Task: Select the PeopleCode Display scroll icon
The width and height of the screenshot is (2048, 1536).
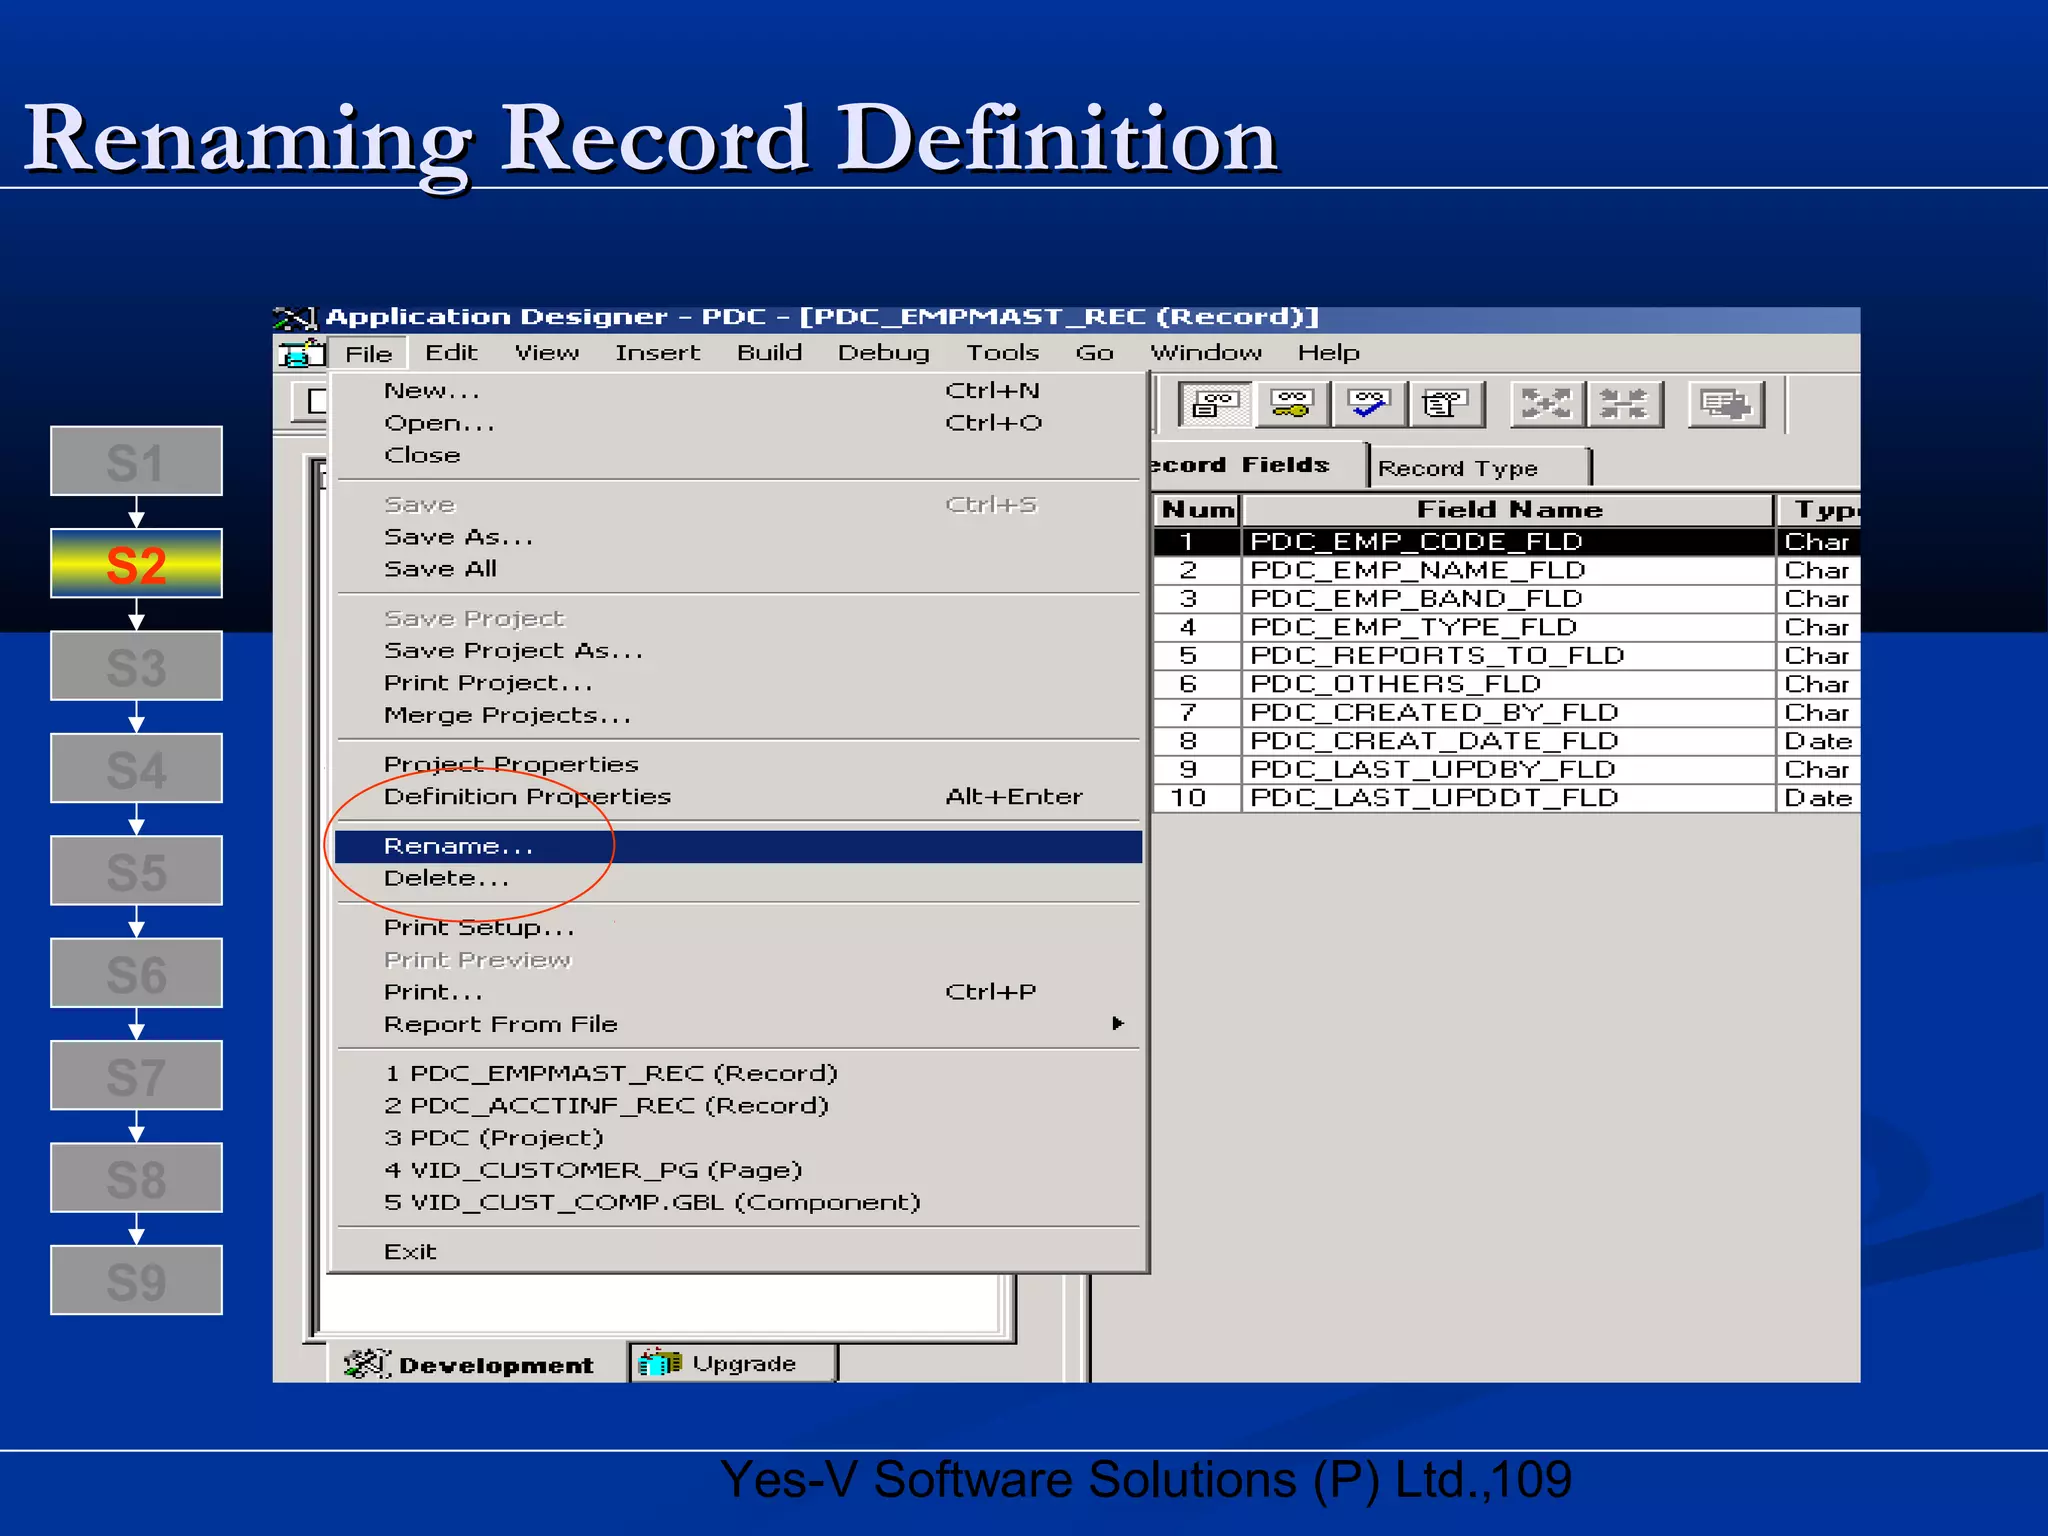Action: [1446, 405]
